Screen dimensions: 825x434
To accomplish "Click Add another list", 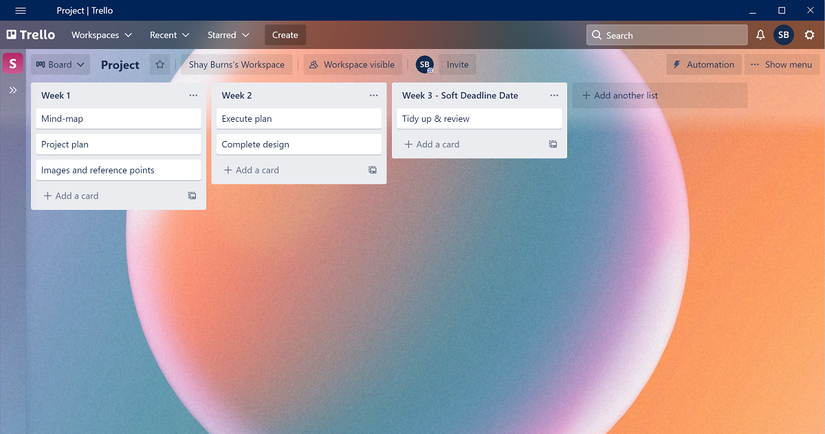I will tap(660, 95).
